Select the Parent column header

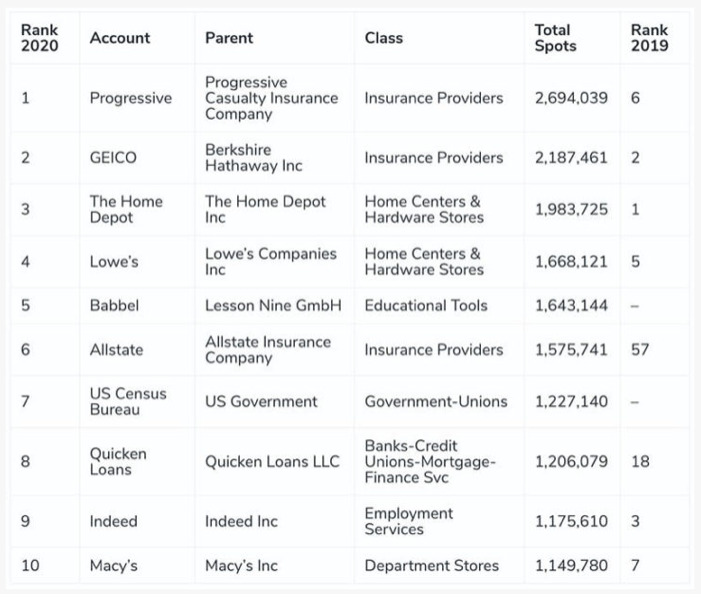point(229,38)
